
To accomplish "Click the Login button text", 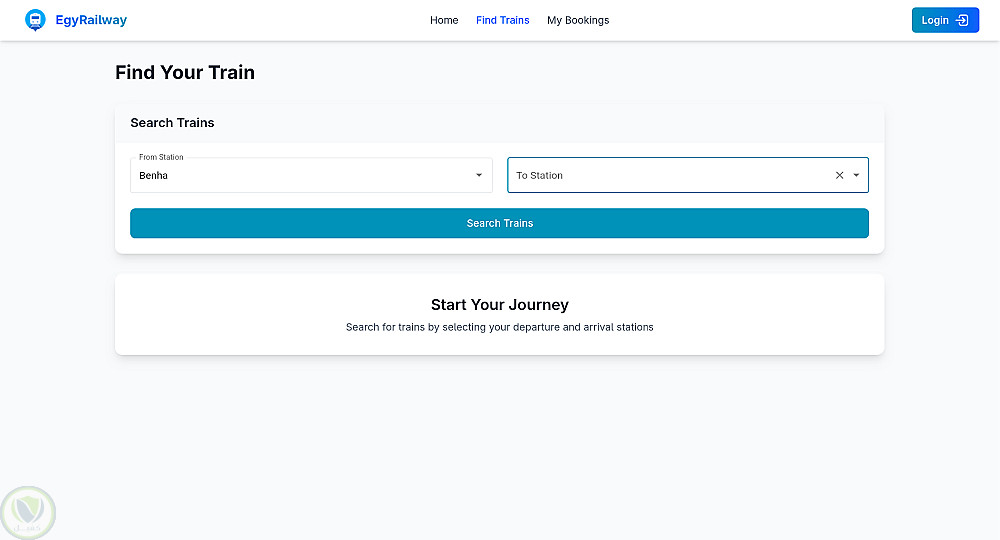I will (x=935, y=20).
